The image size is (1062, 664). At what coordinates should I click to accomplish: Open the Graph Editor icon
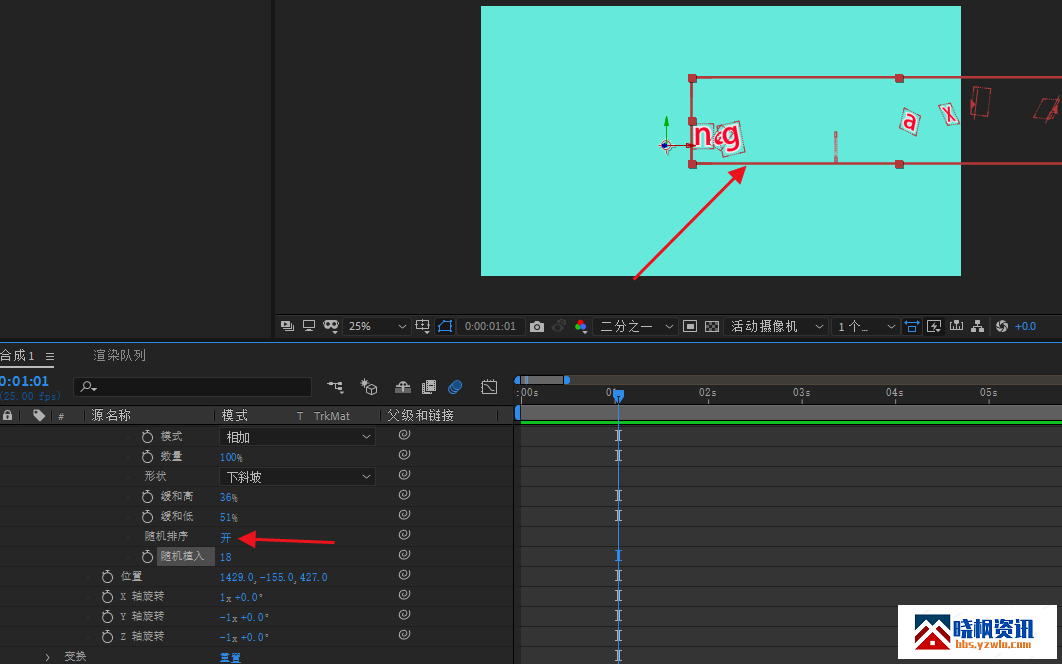tap(489, 387)
